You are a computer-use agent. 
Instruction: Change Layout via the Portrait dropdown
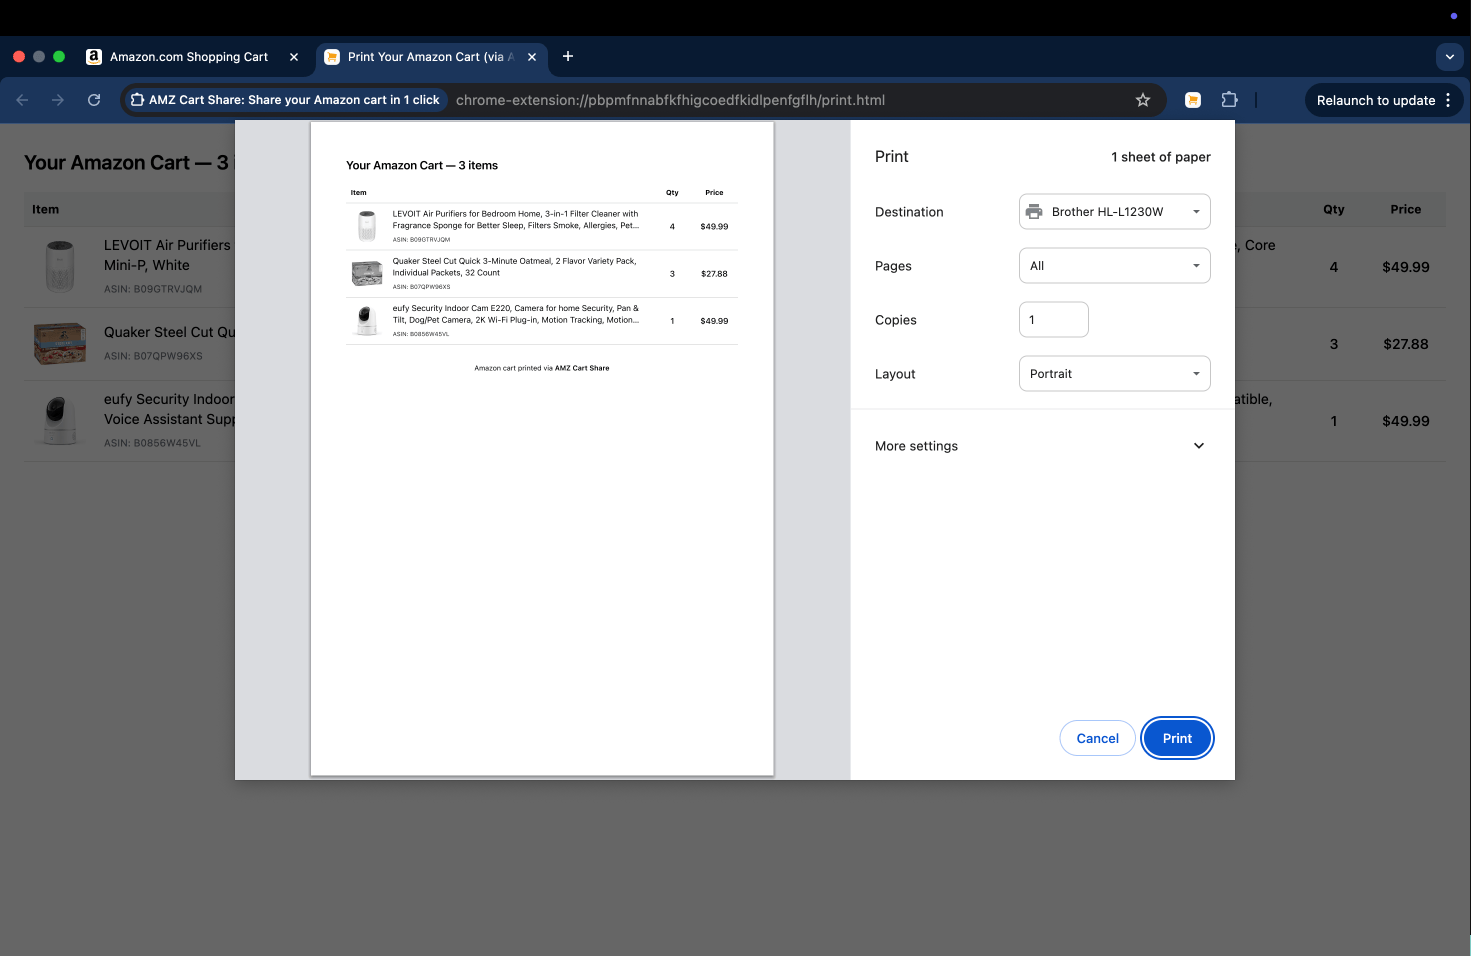(1114, 373)
